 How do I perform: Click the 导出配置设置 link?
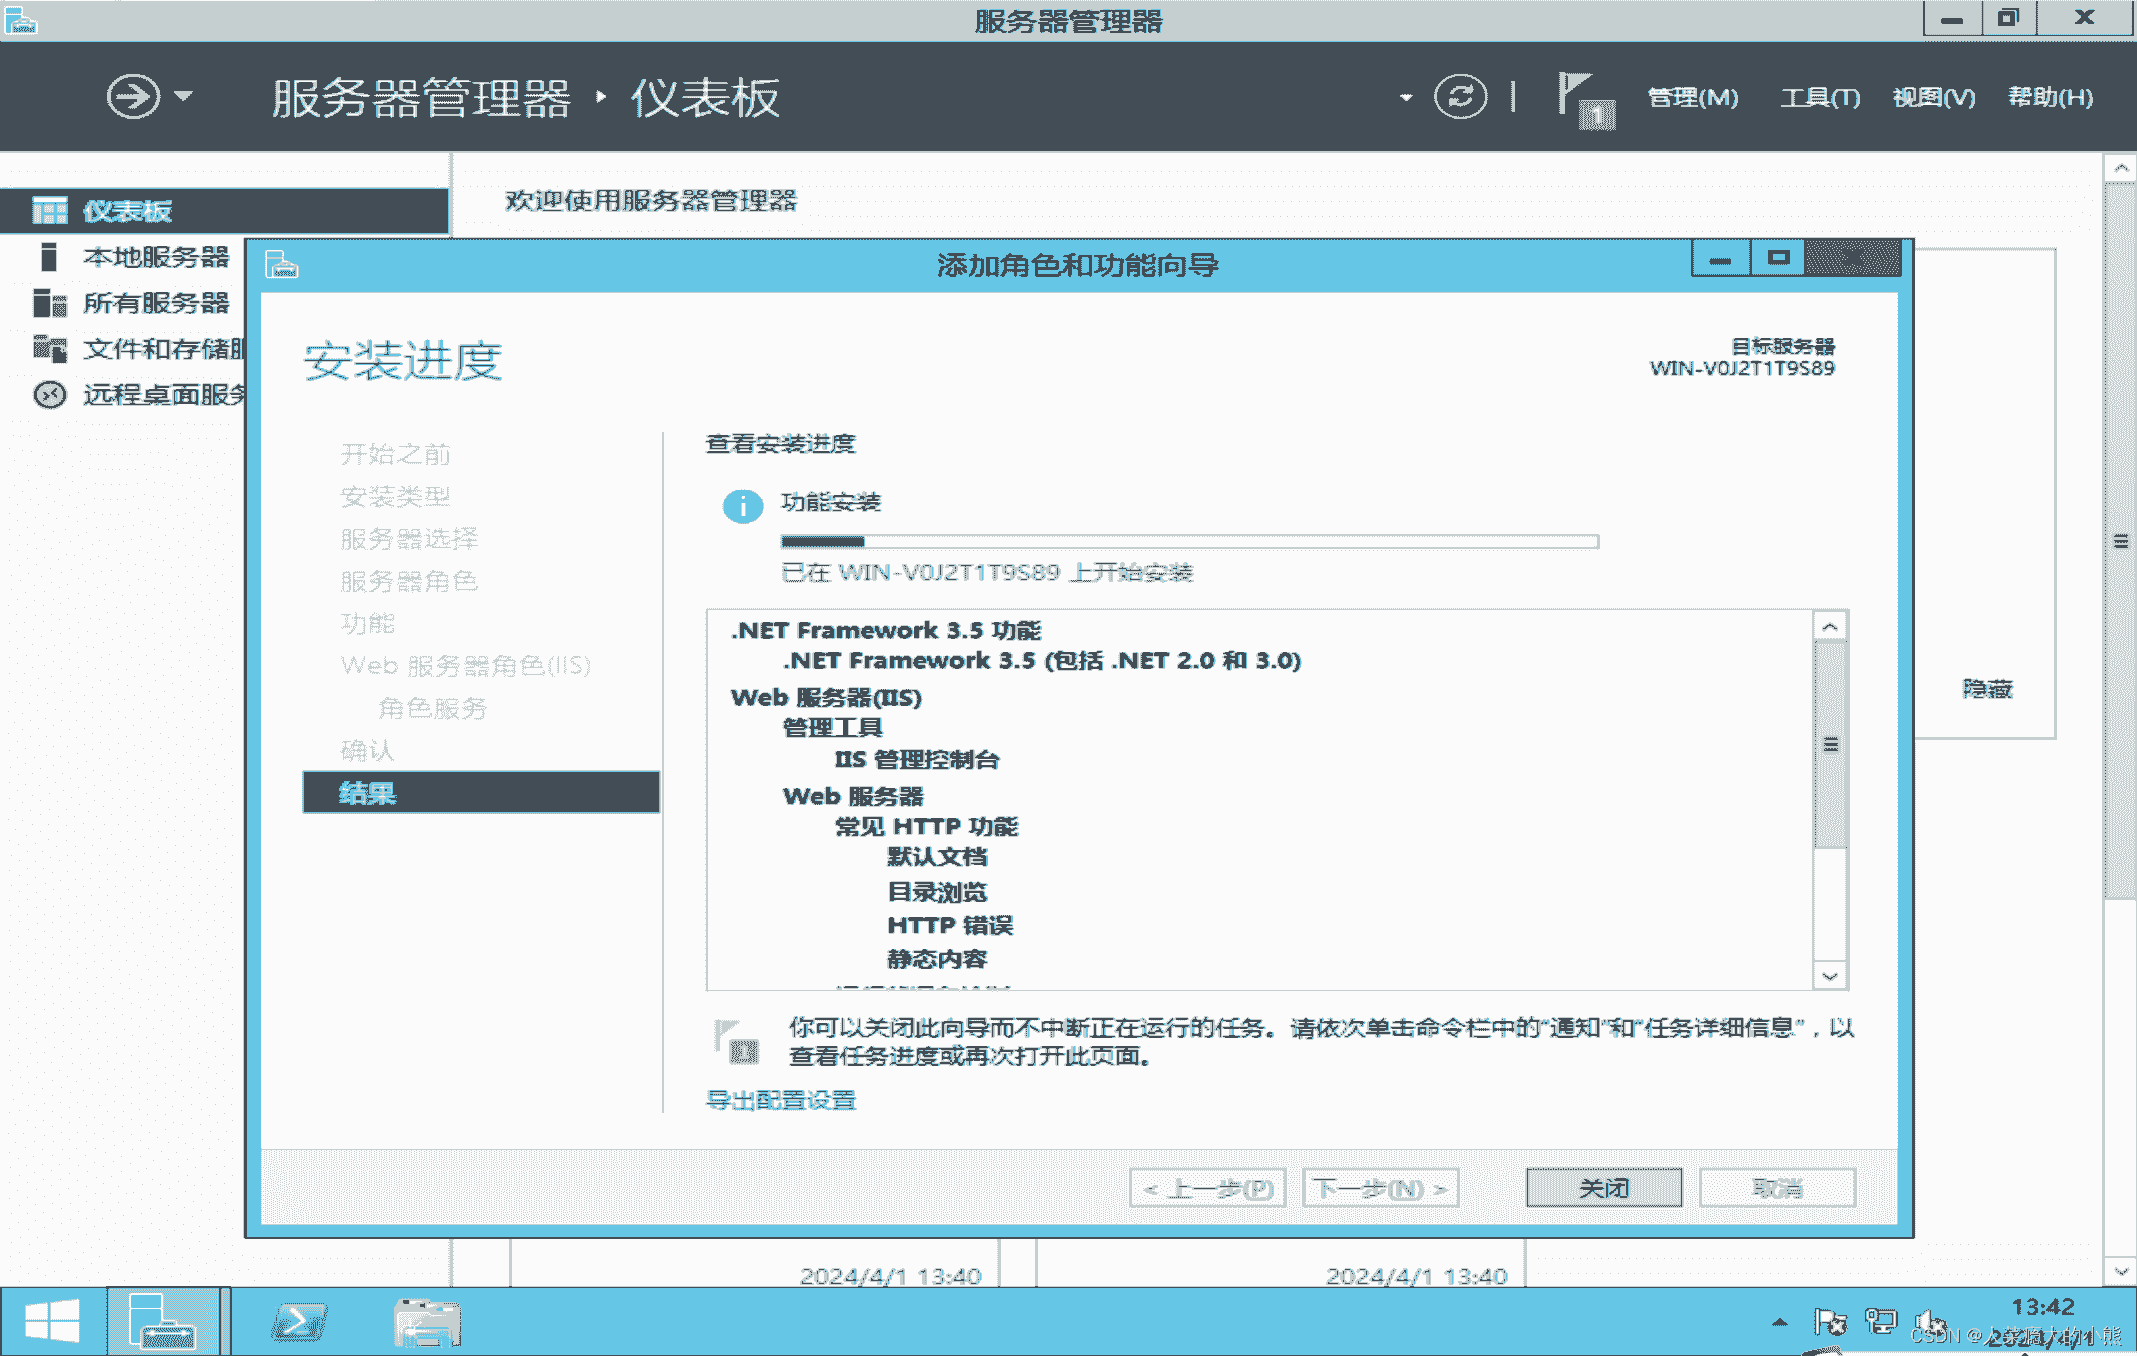783,1100
